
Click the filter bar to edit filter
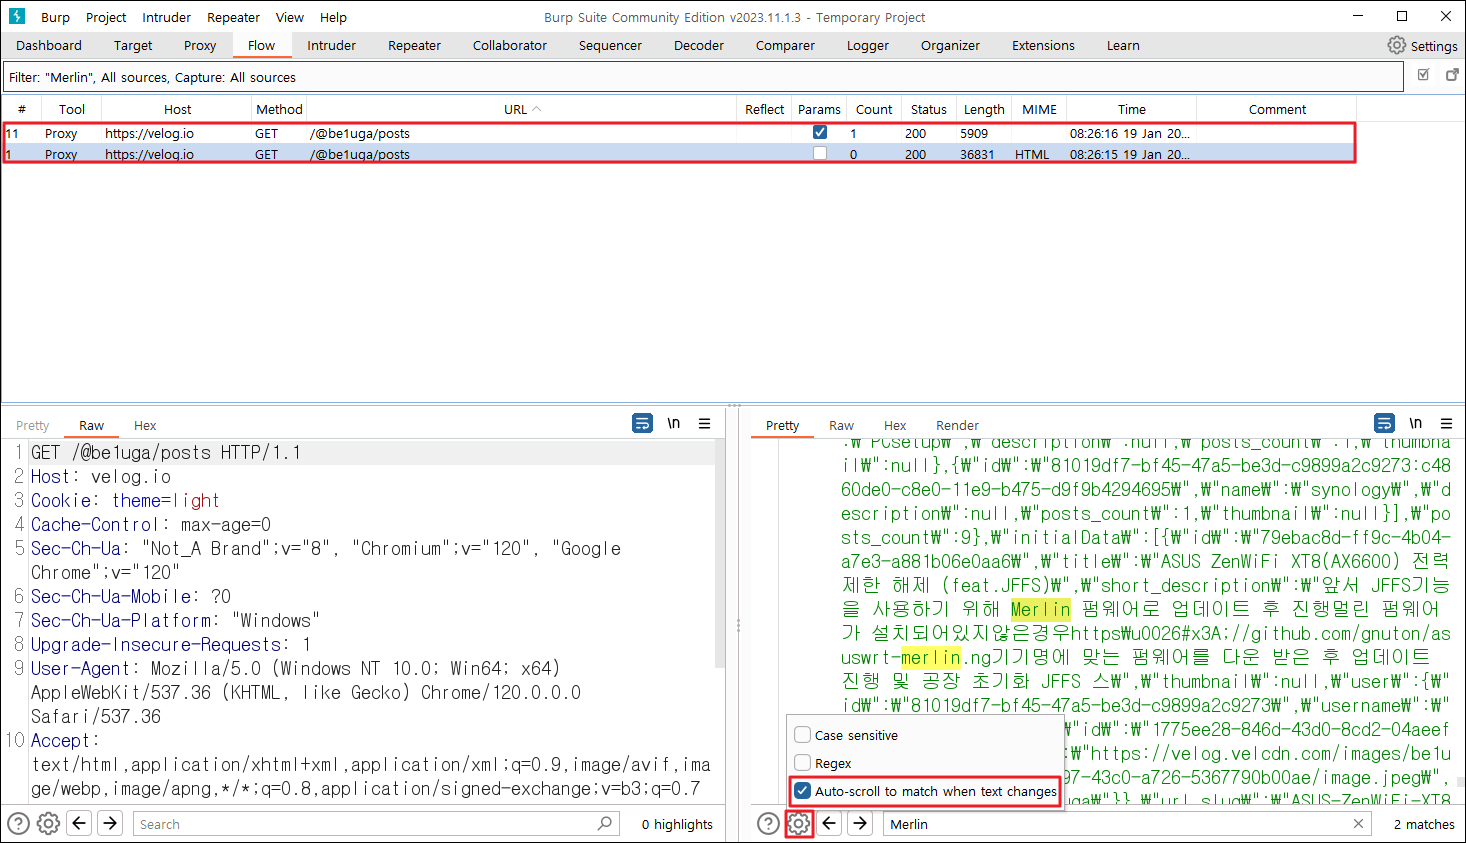[x=704, y=77]
